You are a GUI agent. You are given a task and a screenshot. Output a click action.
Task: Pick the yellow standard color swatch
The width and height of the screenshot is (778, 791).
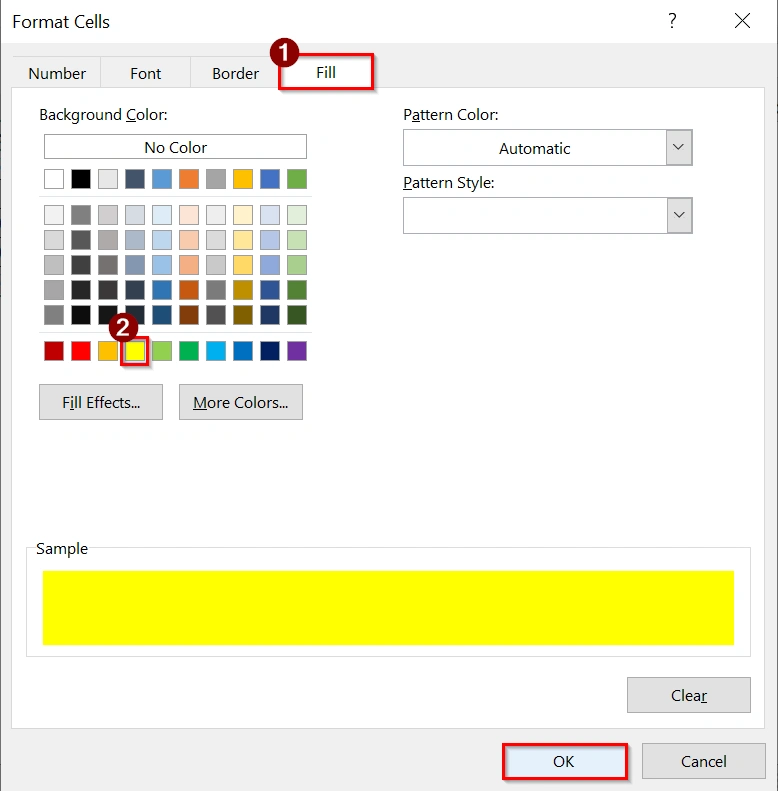pos(135,351)
